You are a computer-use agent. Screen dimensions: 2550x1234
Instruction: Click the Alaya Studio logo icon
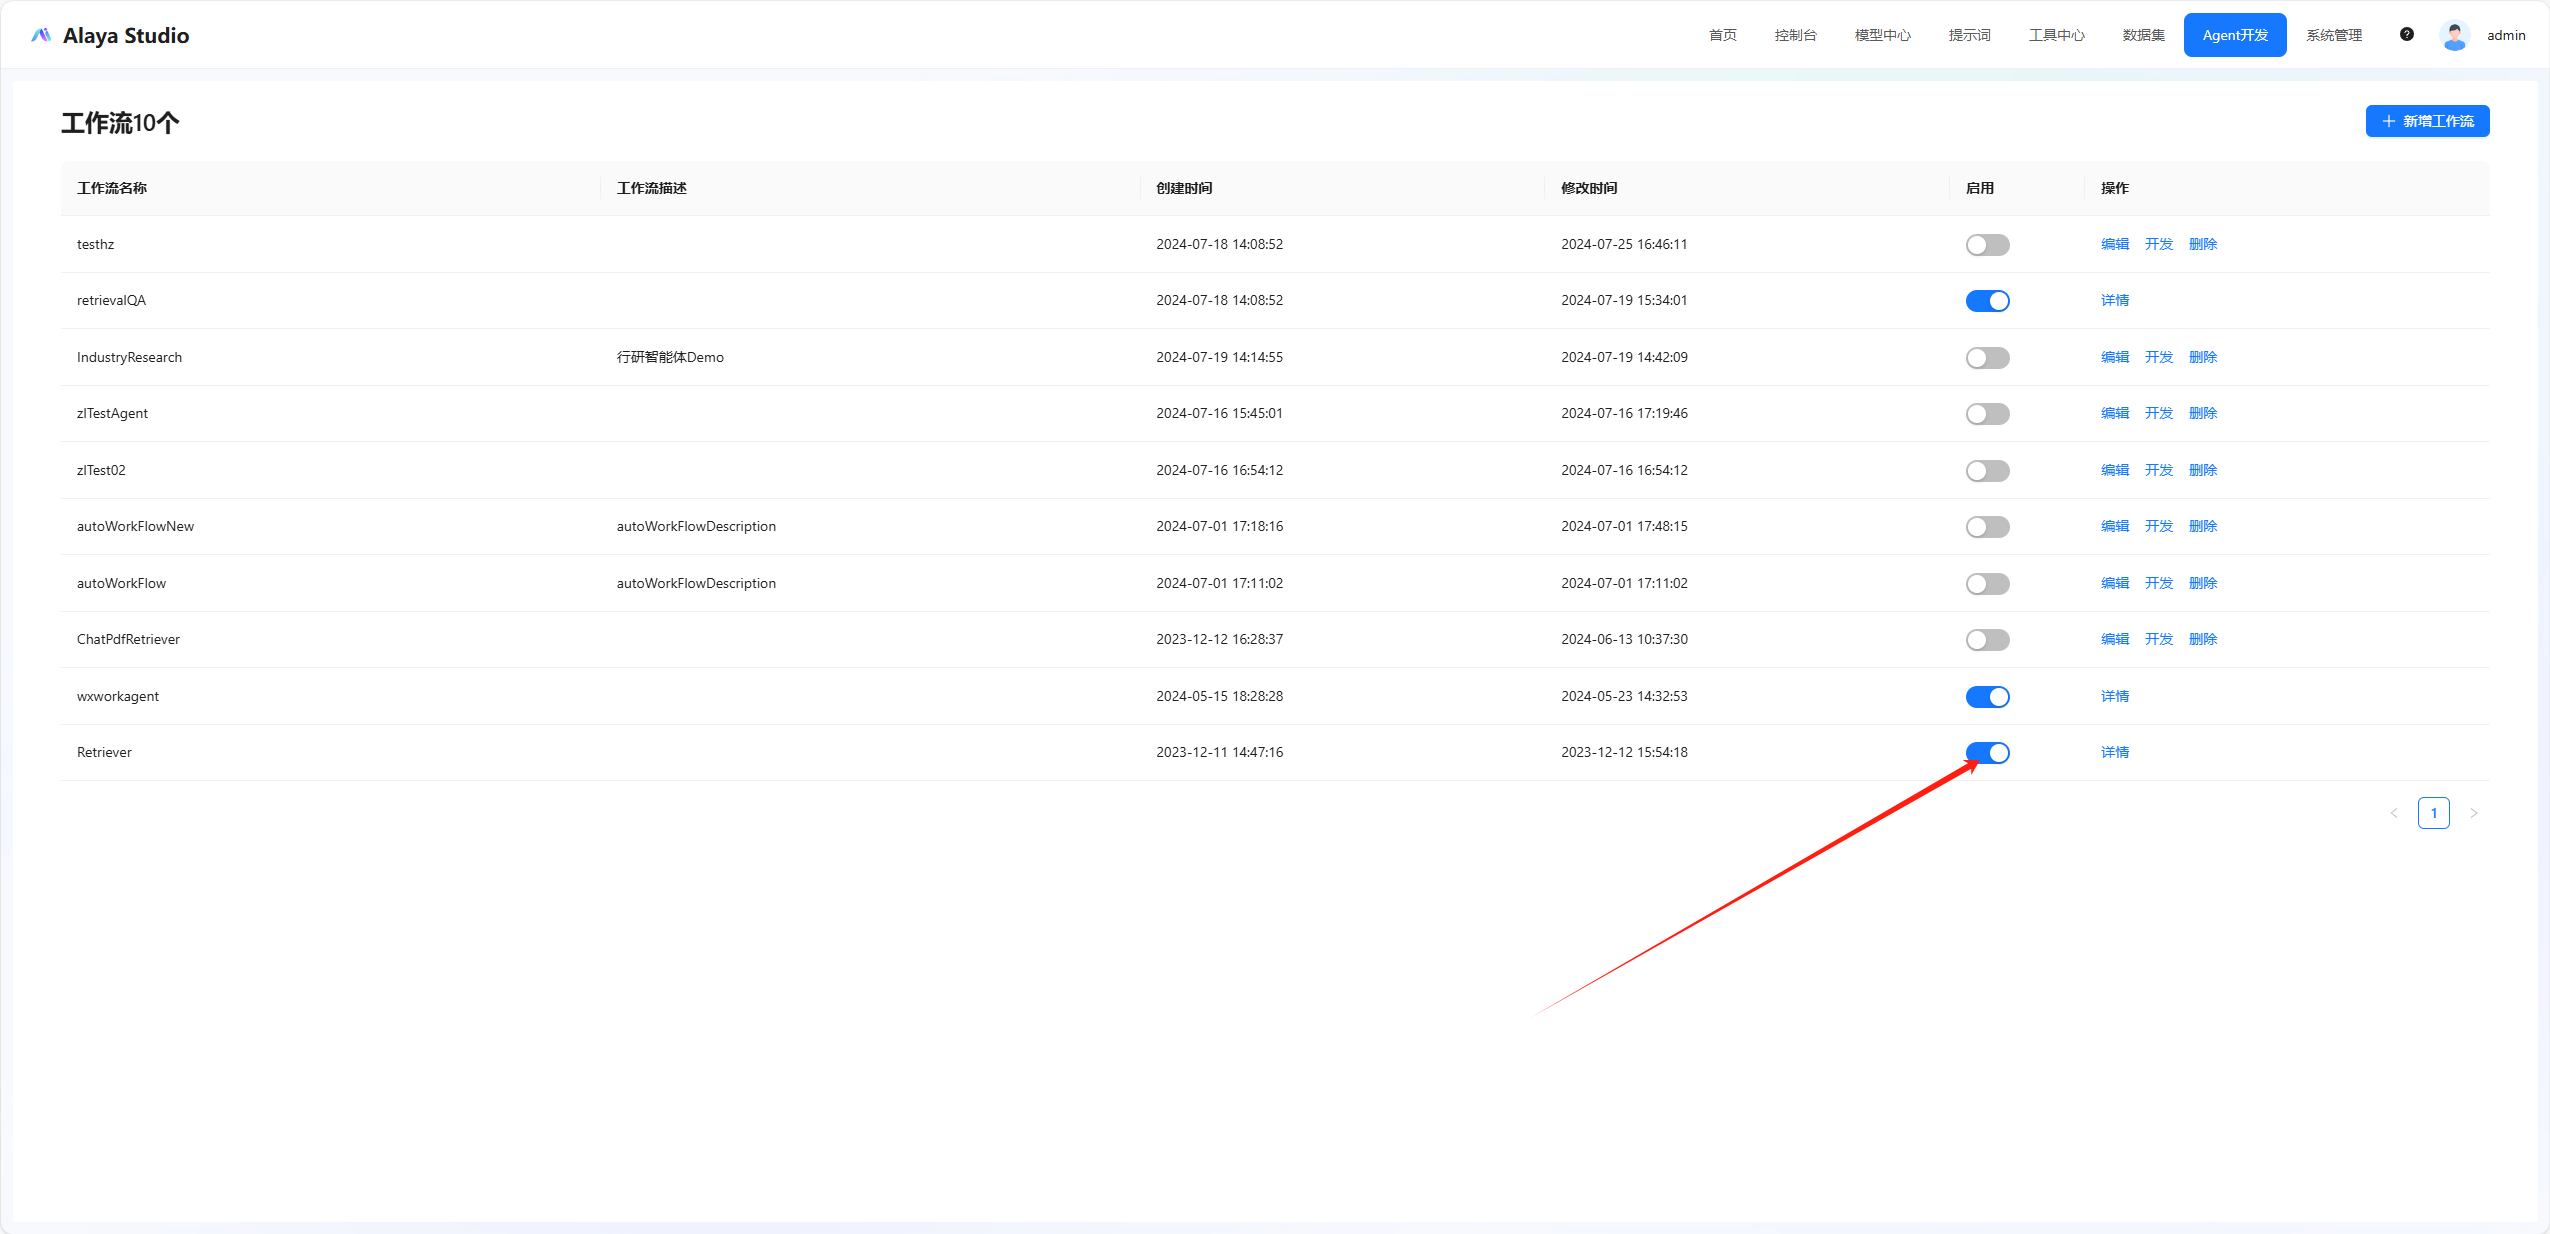41,35
